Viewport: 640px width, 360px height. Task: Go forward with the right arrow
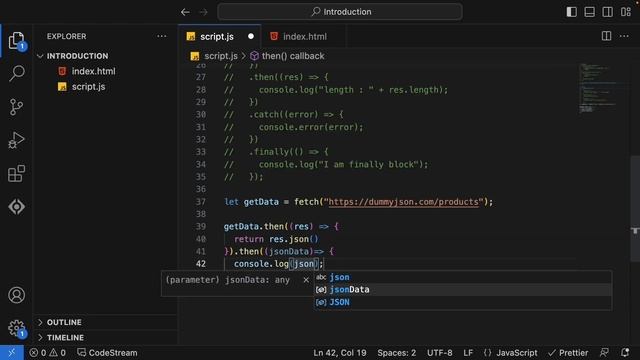203,12
